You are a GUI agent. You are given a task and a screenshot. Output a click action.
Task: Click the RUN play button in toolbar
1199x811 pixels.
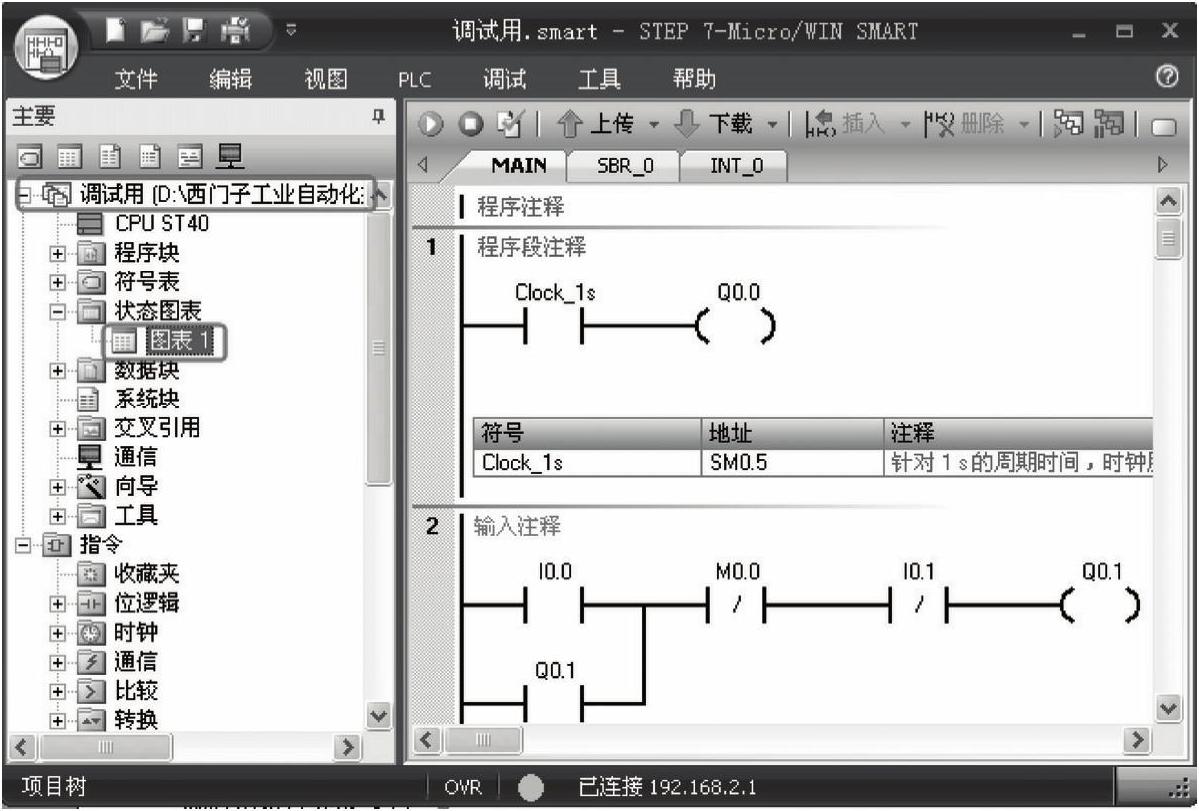click(x=431, y=125)
